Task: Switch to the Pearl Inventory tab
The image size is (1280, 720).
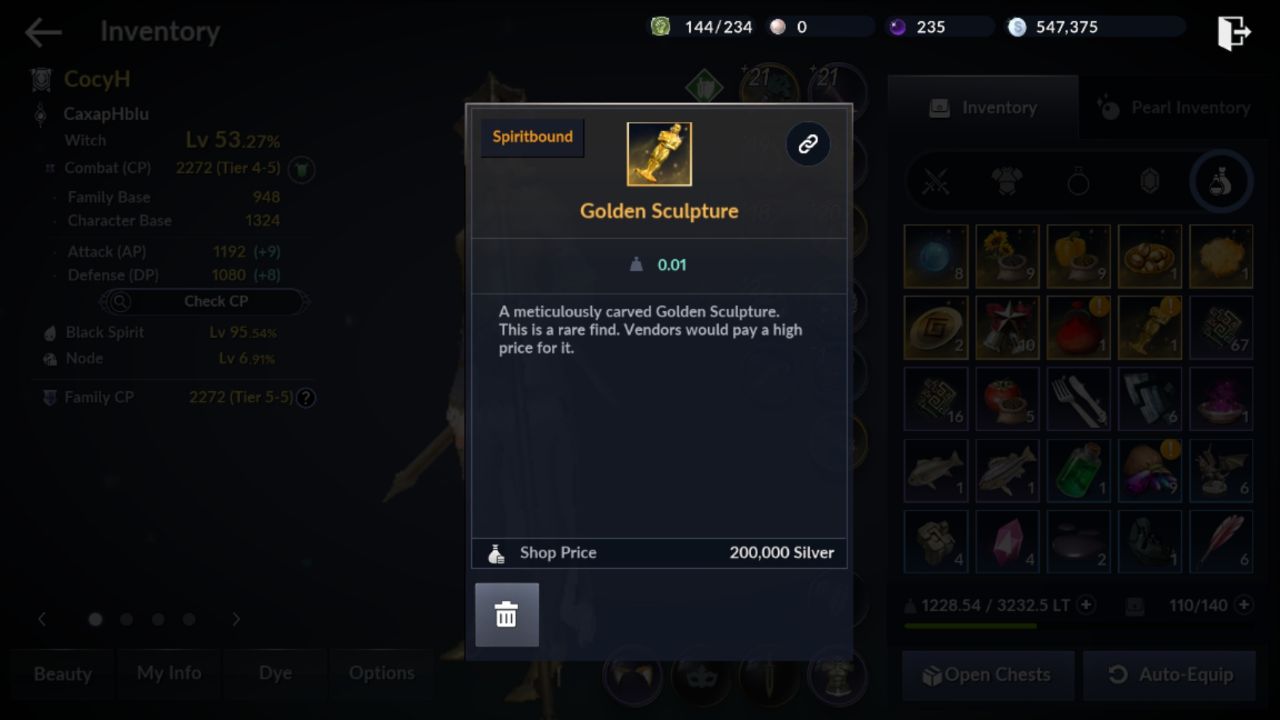Action: click(x=1174, y=107)
